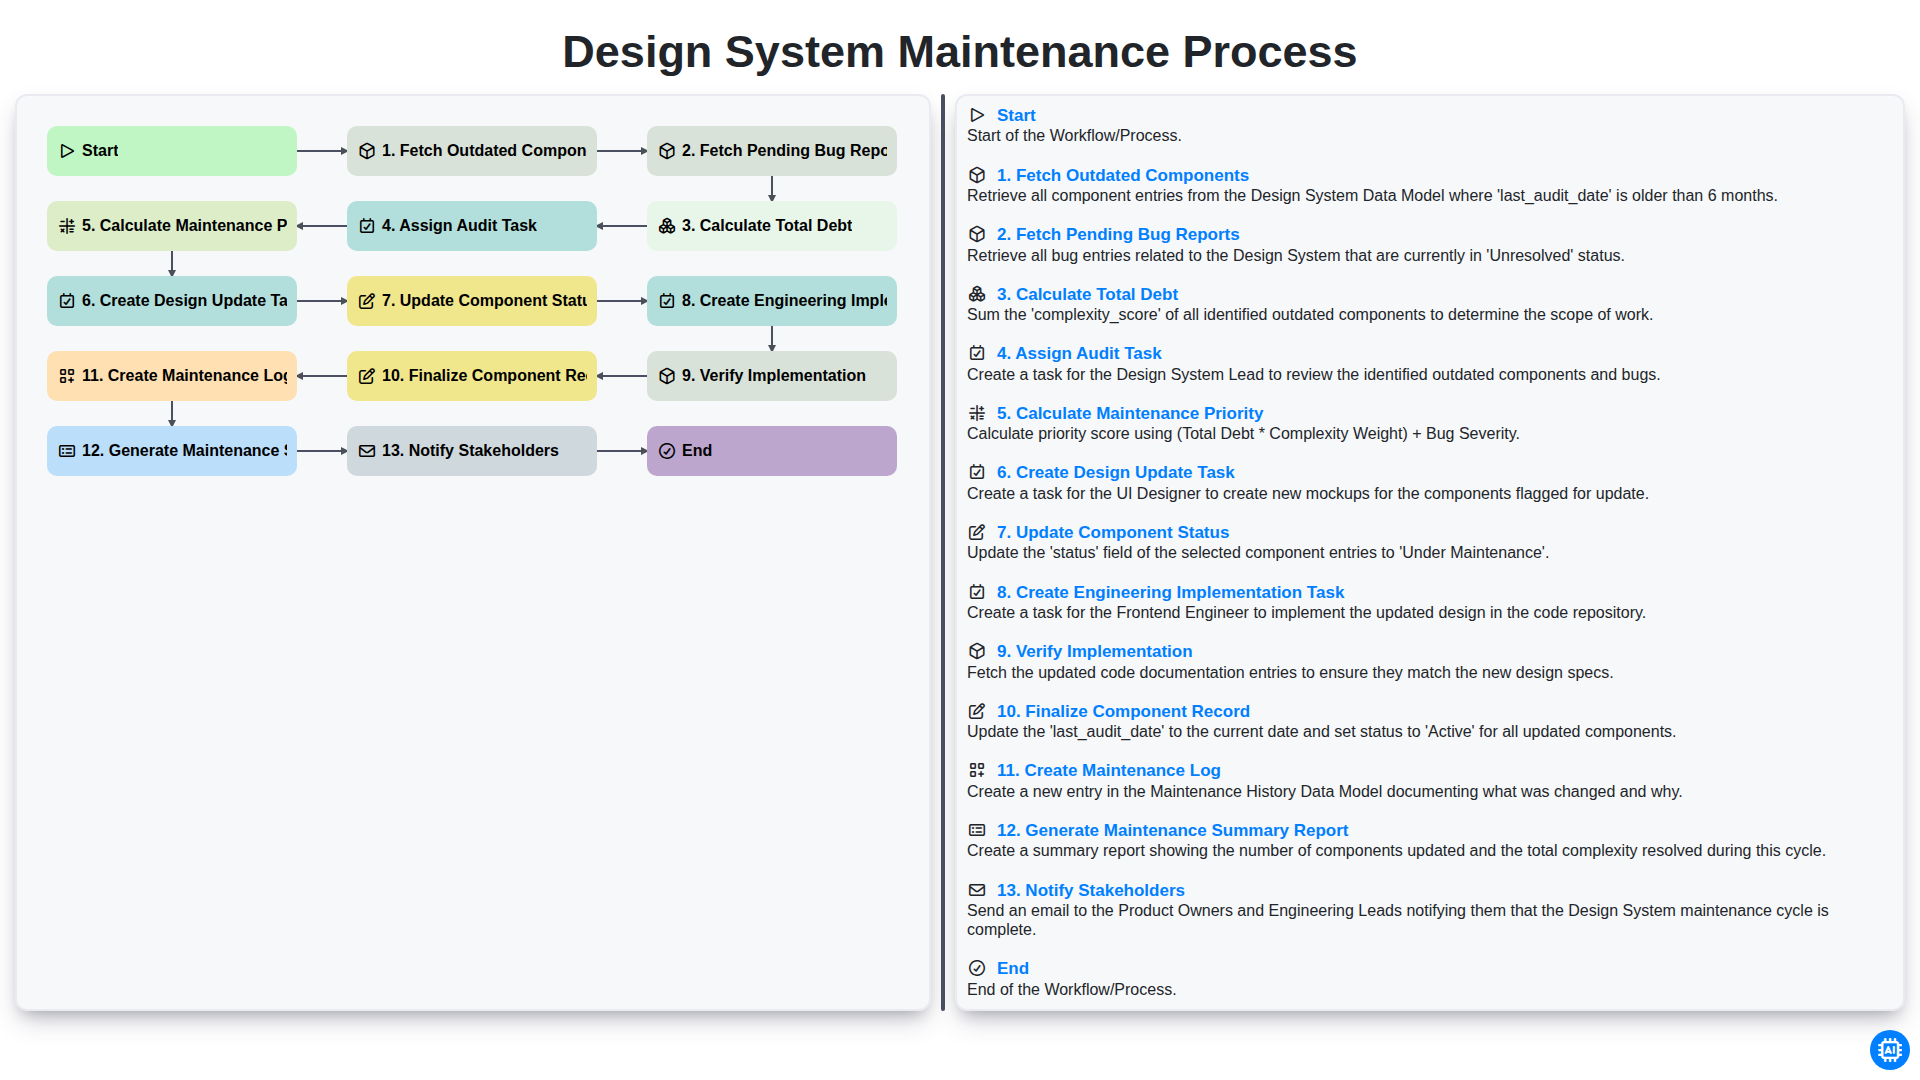This screenshot has width=1920, height=1080.
Task: Click calendar-check icon on Create Design Update node
Action: tap(67, 301)
